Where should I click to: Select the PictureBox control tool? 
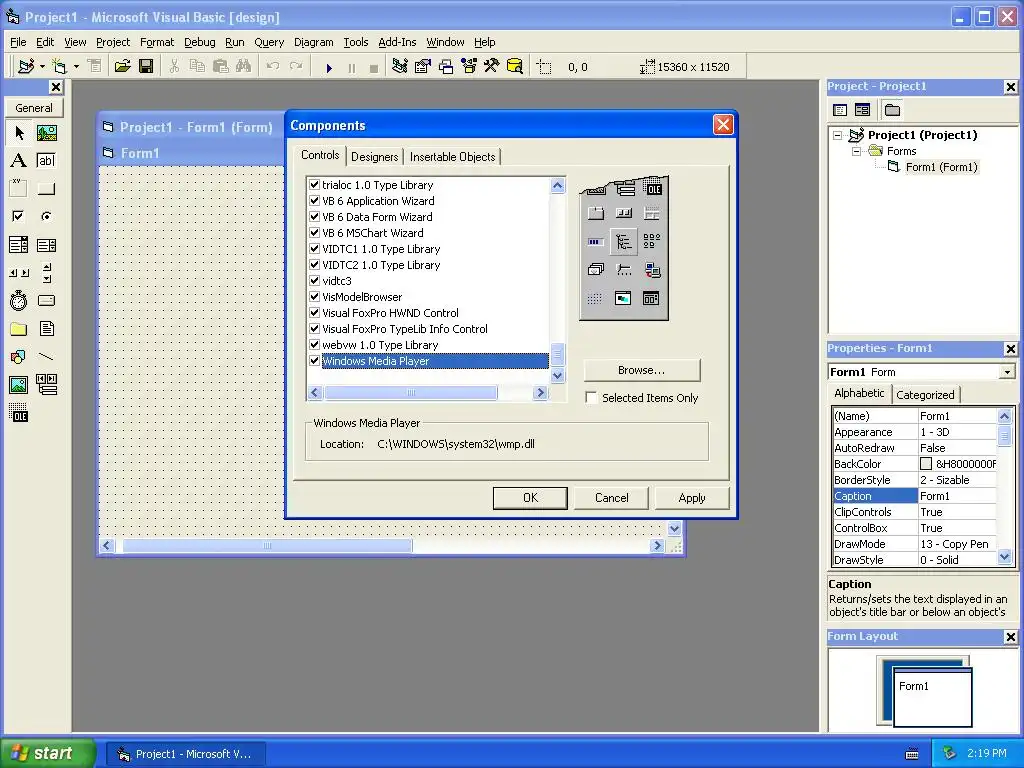46,133
